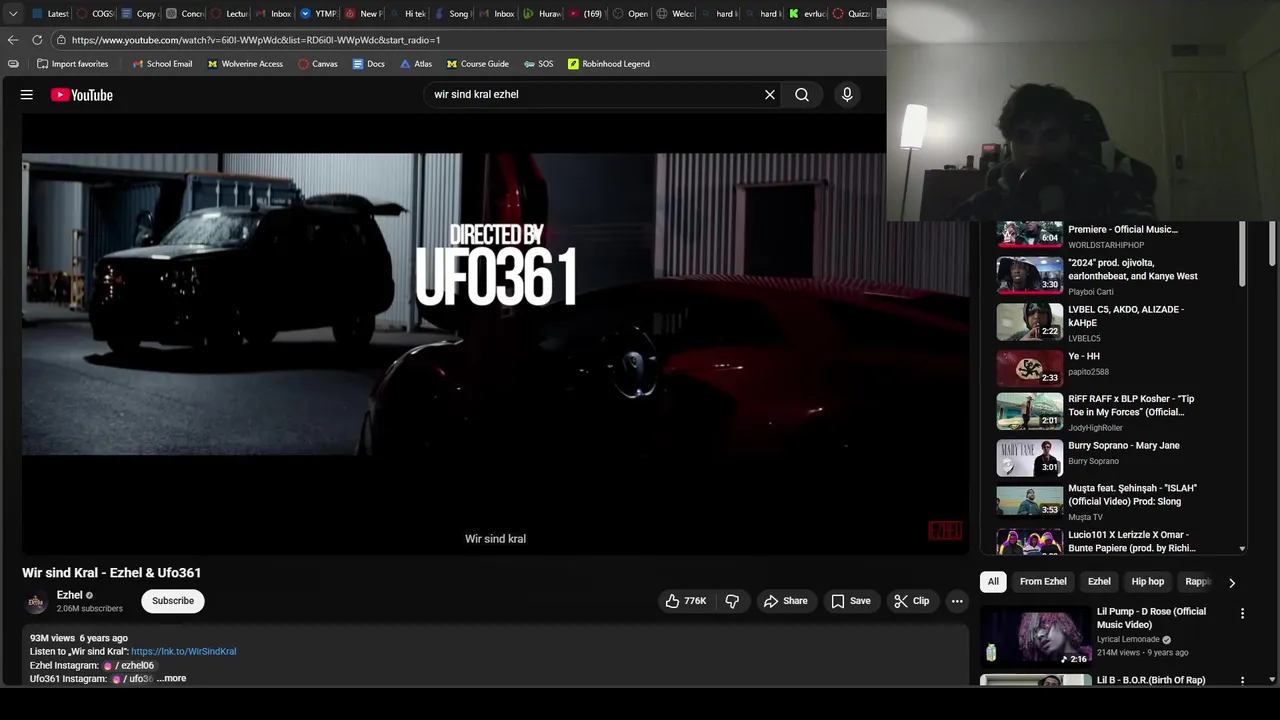
Task: Share the Wir sind Kral video
Action: [786, 601]
